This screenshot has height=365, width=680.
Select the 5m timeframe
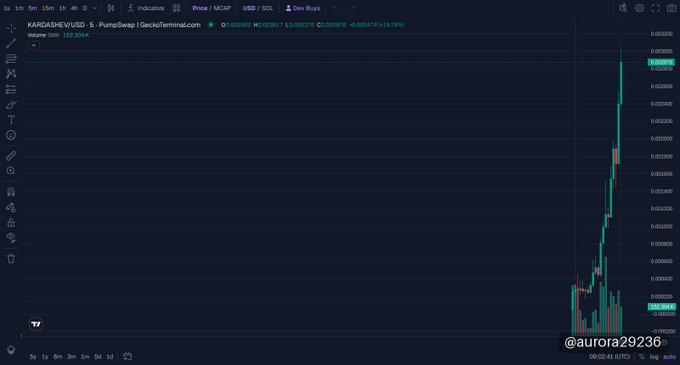(x=33, y=8)
